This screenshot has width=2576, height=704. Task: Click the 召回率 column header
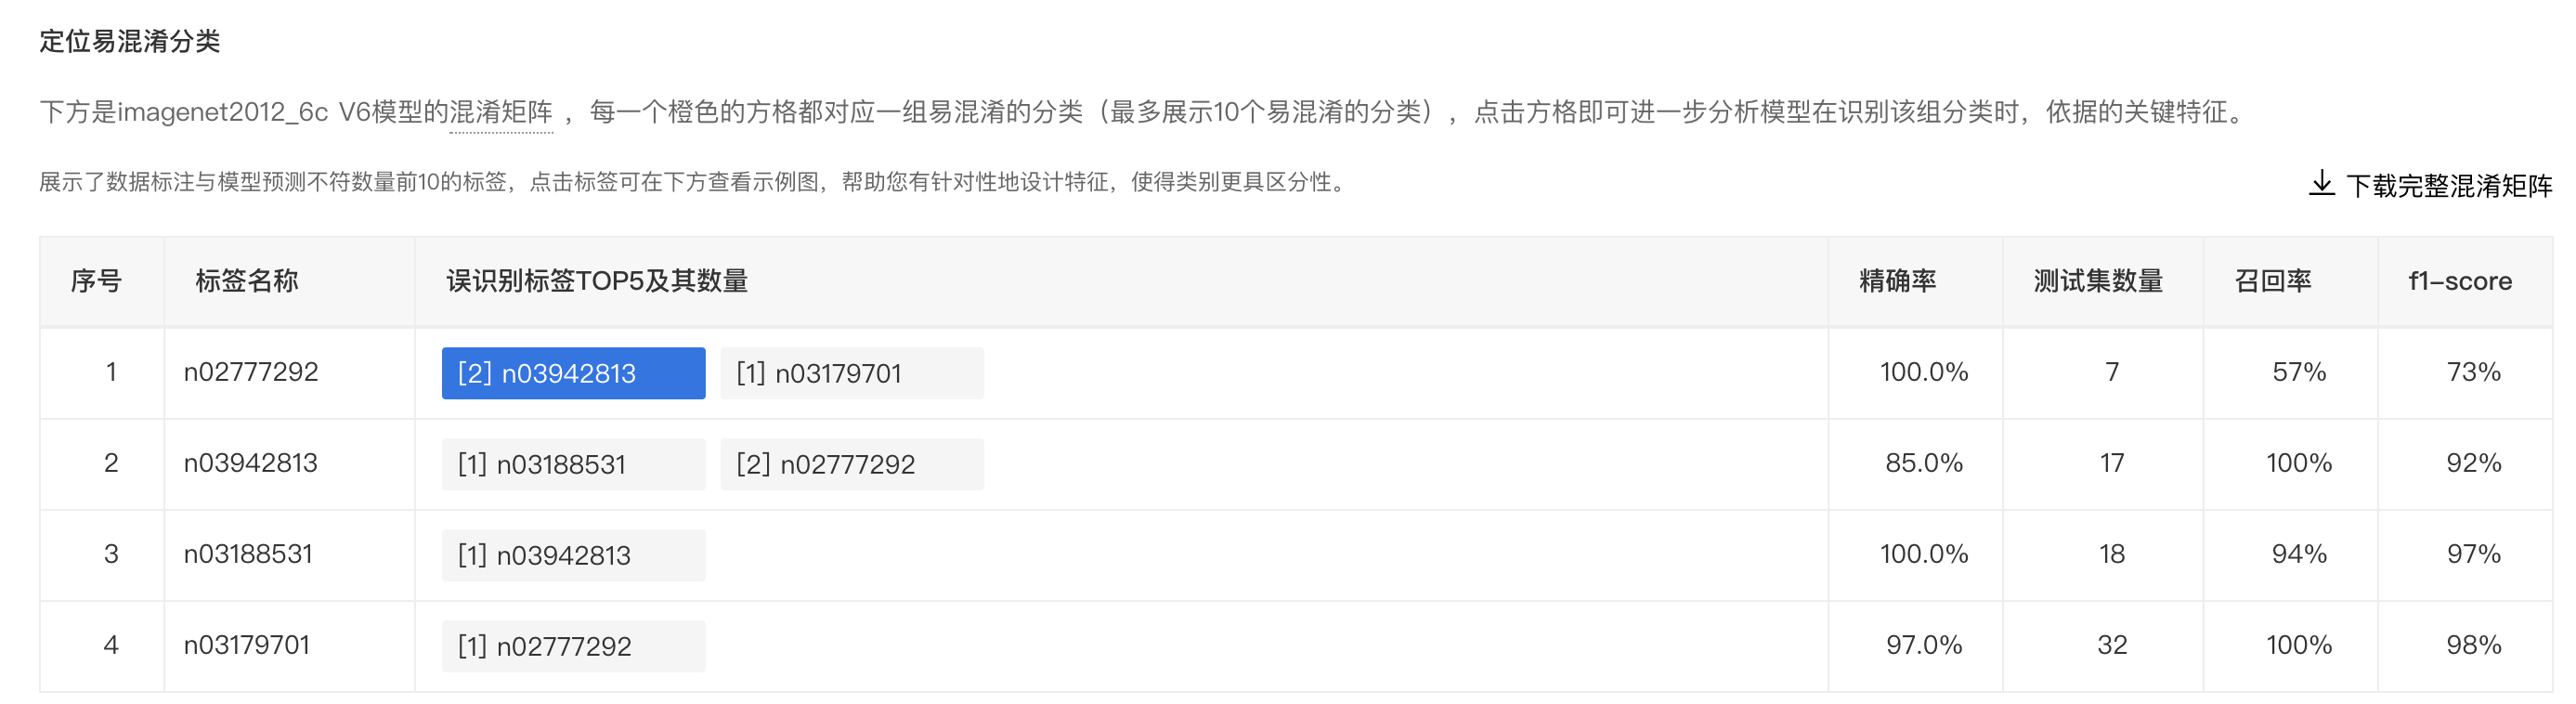[2272, 281]
